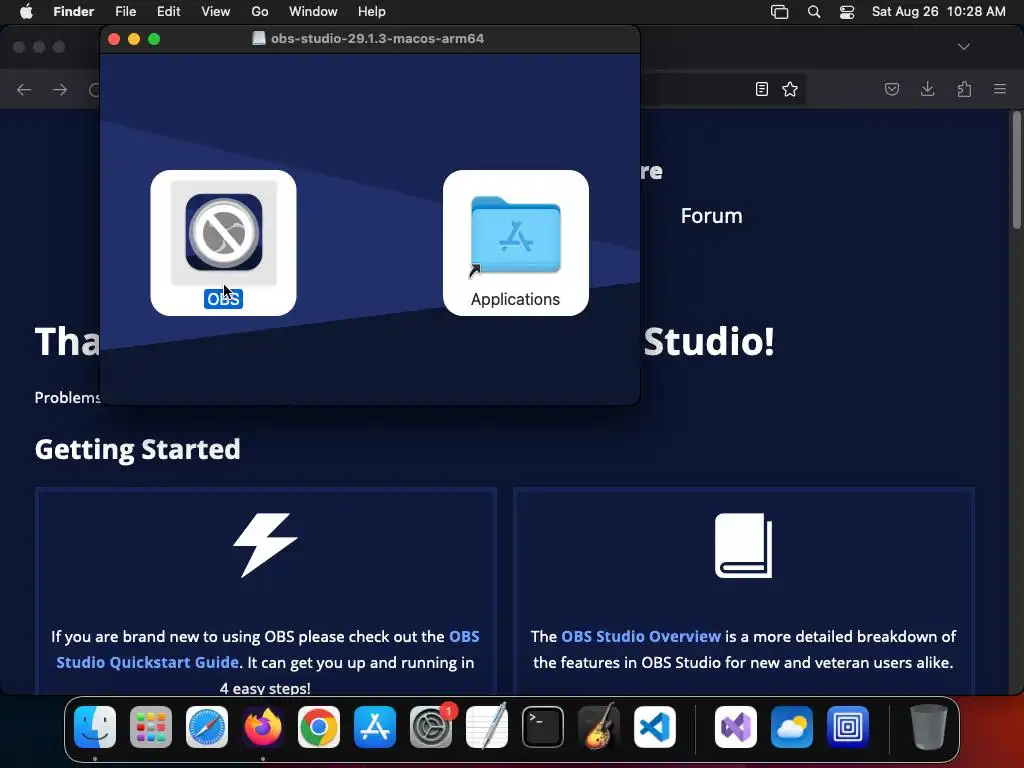Open the OBS Studio Overview link
Image resolution: width=1024 pixels, height=768 pixels.
641,636
